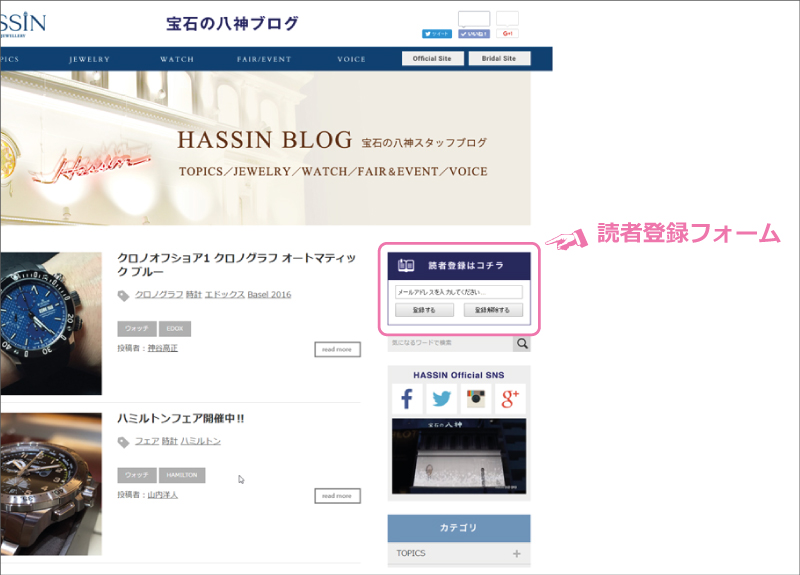Click read more for ハミルトンフェア article
Viewport: 800px width, 575px height.
point(337,496)
